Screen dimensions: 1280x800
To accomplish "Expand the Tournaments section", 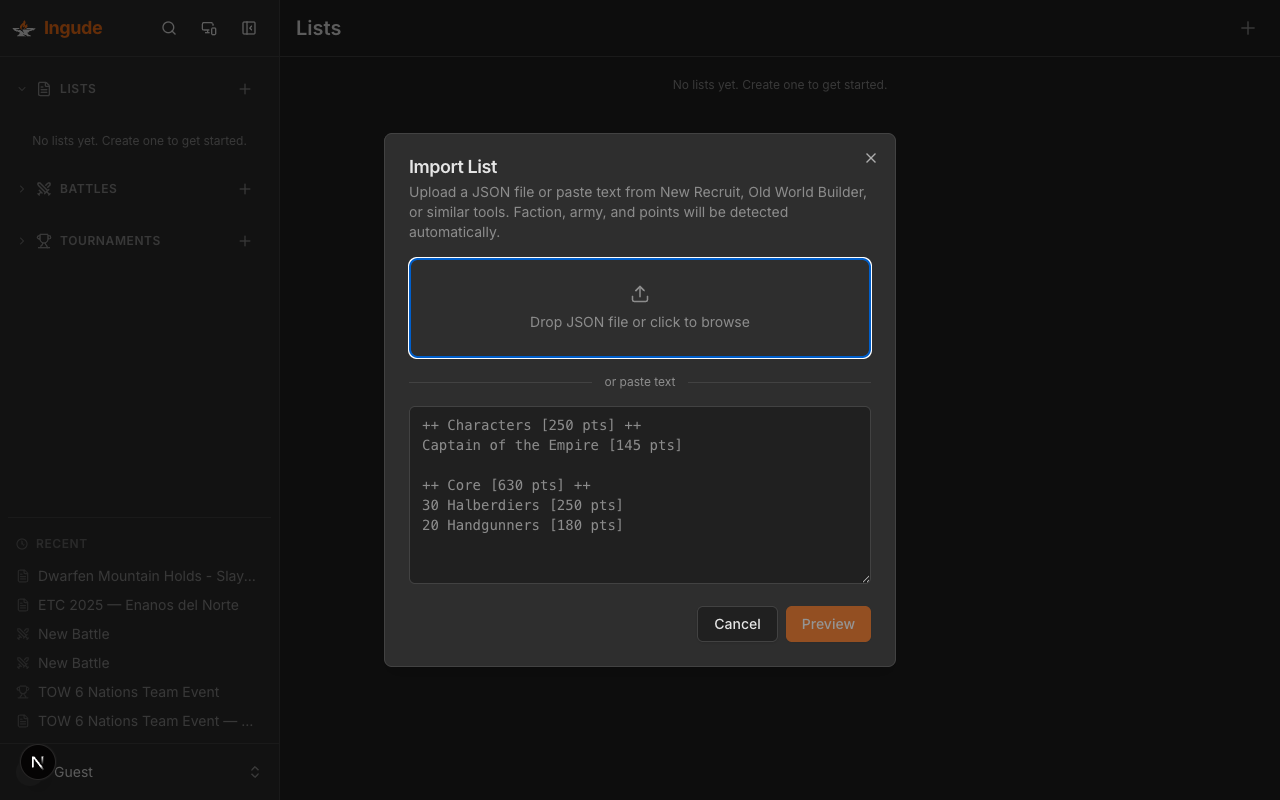I will pos(21,240).
